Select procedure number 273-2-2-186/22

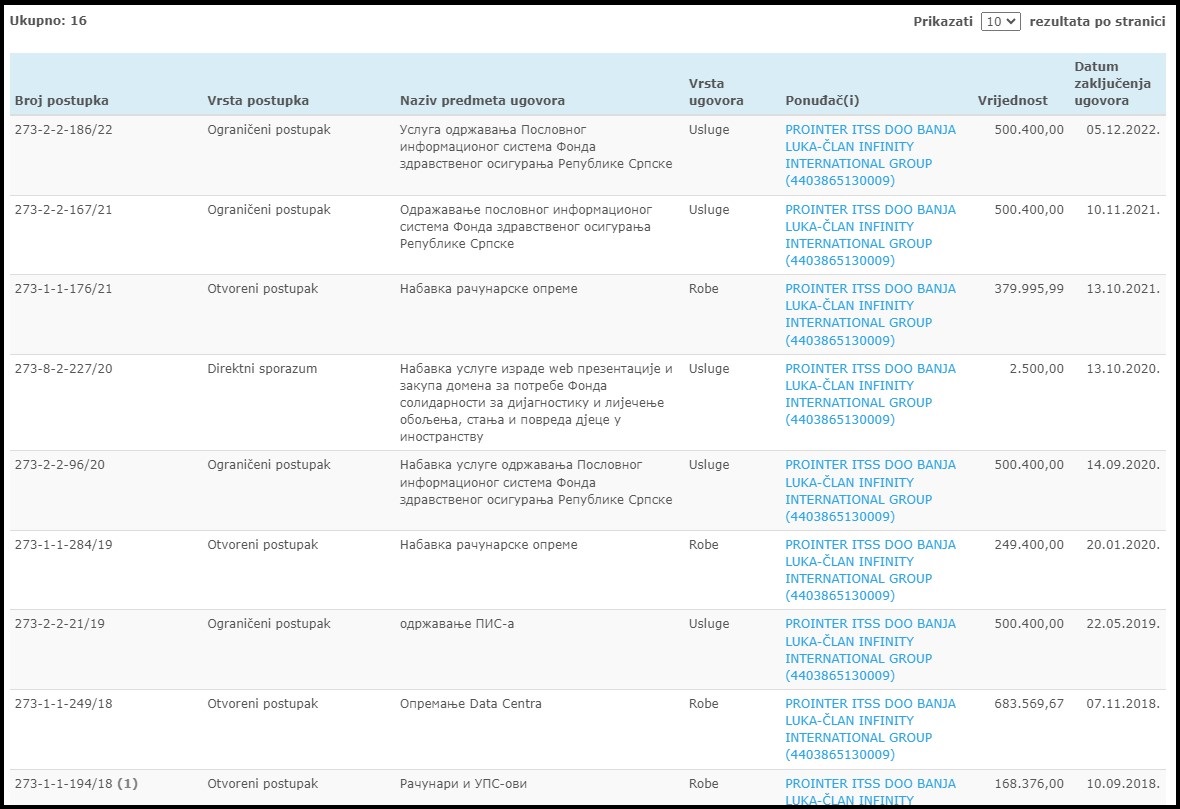(63, 129)
